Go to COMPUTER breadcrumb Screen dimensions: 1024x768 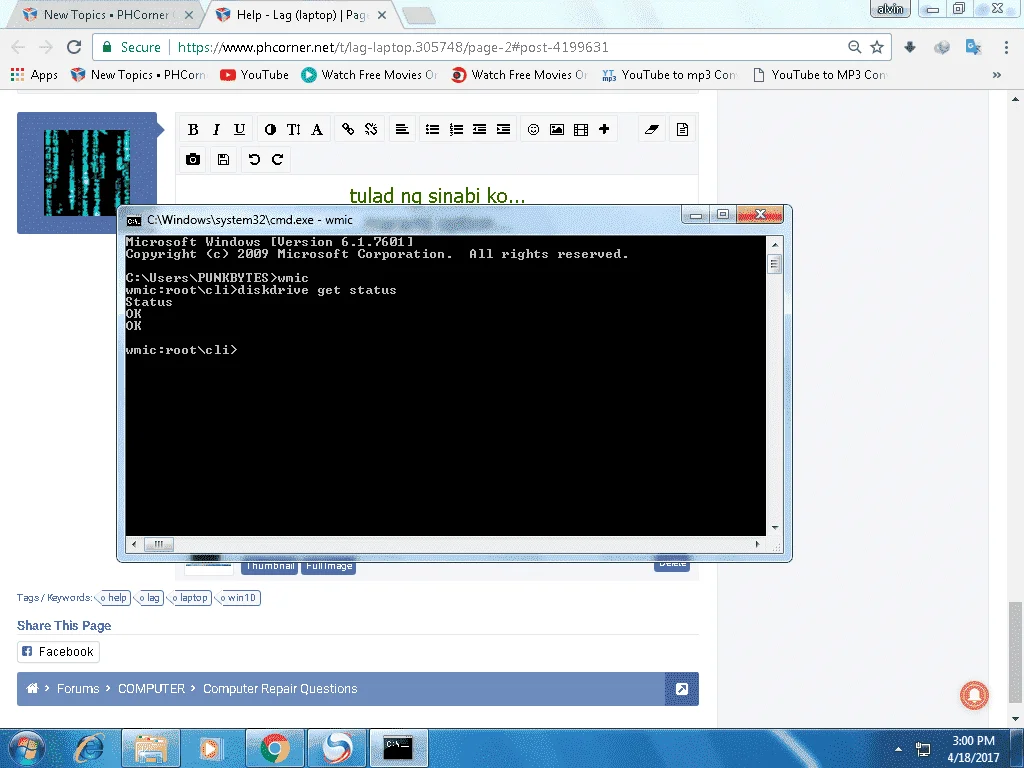pos(151,689)
